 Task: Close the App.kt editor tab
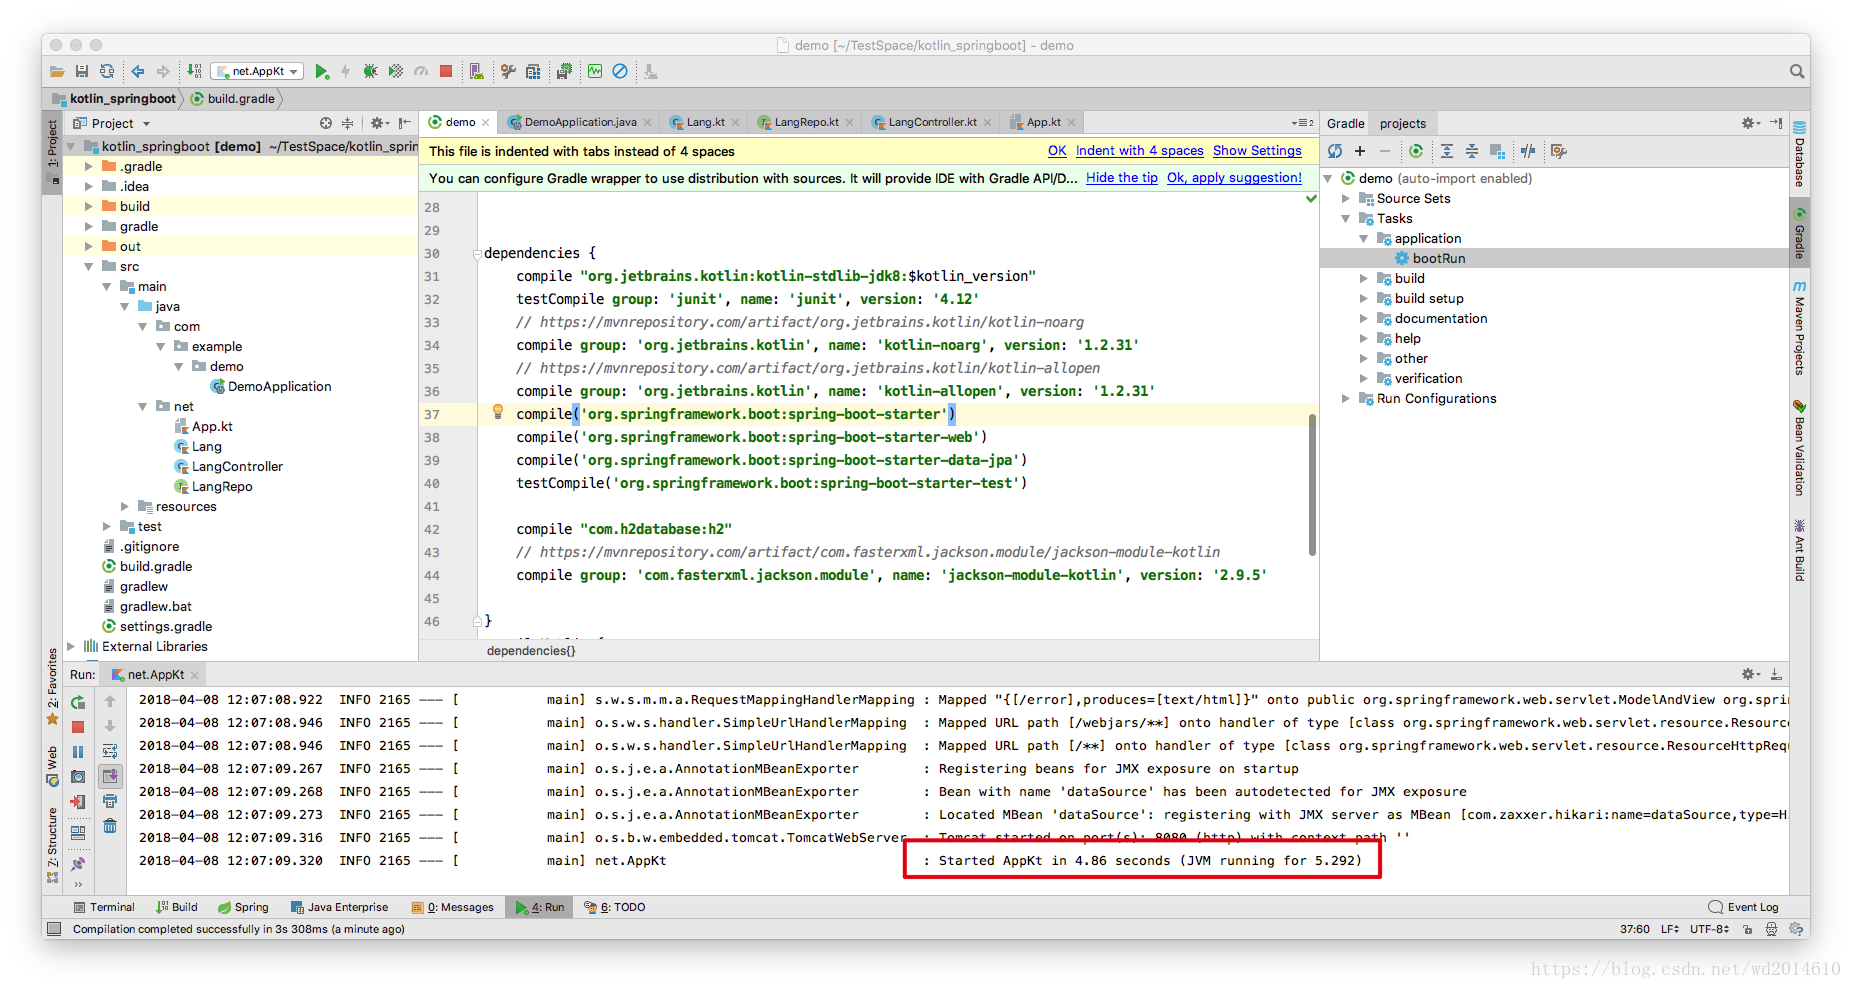[x=1071, y=123]
